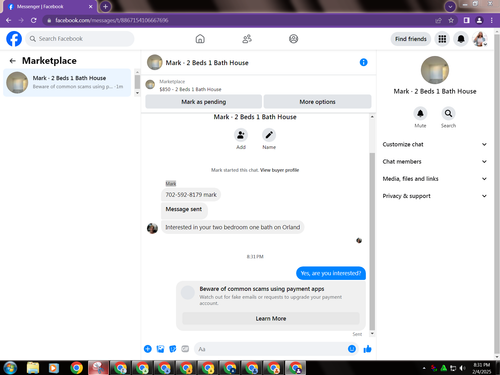This screenshot has height=375, width=500.
Task: Click the conversation list scrollbar thumb
Action: [137, 81]
